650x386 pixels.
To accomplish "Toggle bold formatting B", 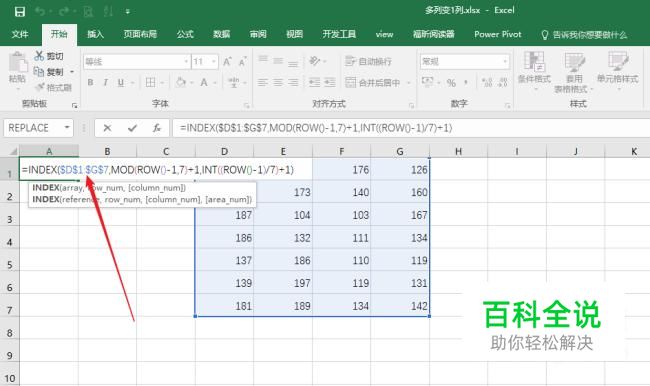I will [x=90, y=83].
